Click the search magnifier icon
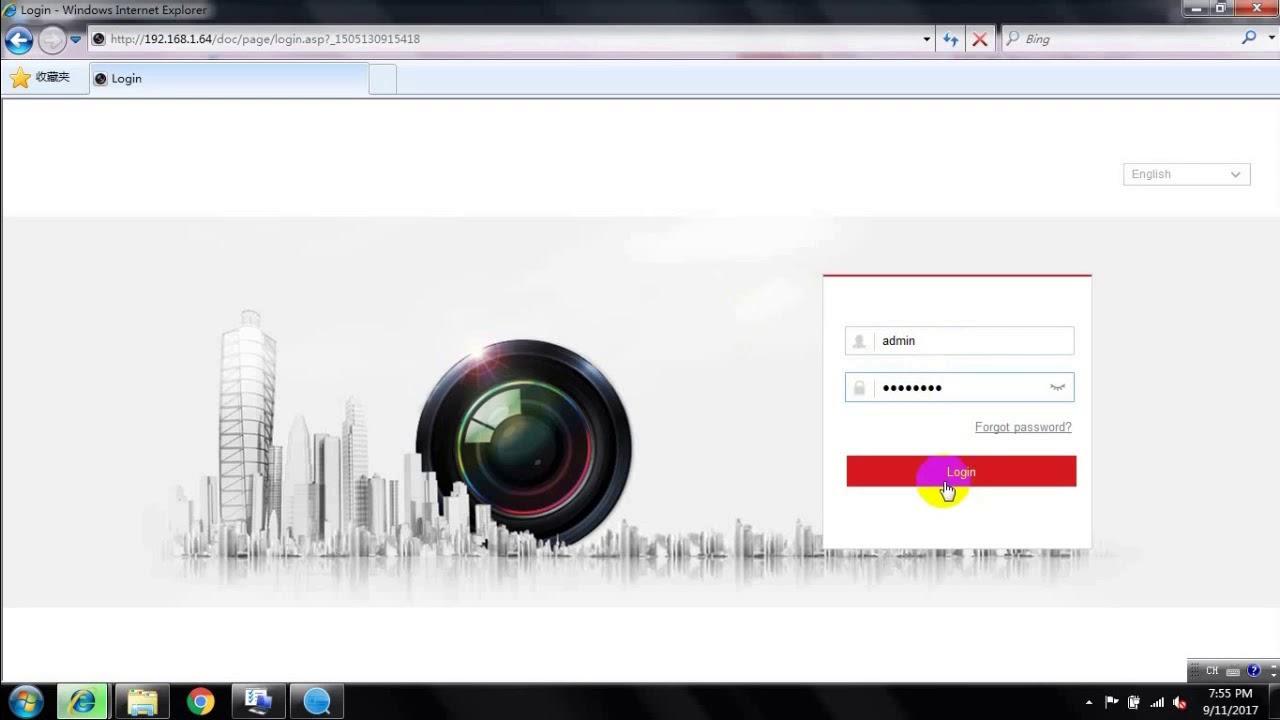Screen dimensions: 1280x720 1248,38
